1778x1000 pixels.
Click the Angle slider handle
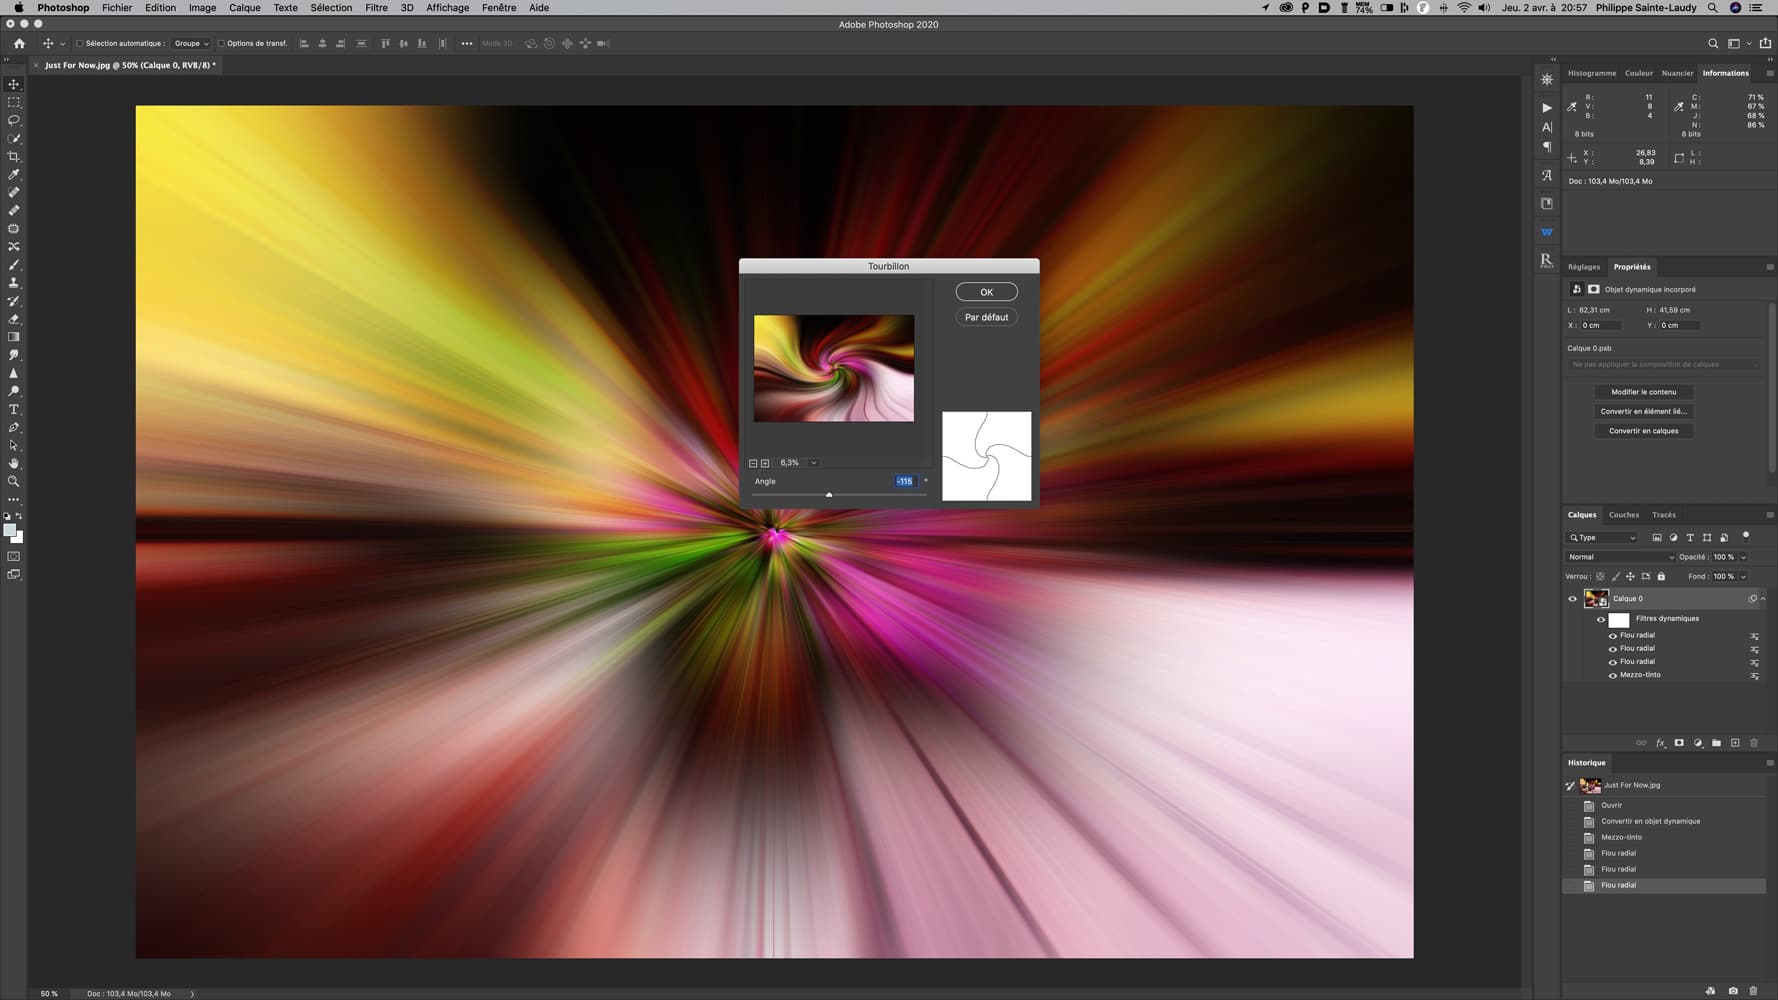point(829,495)
